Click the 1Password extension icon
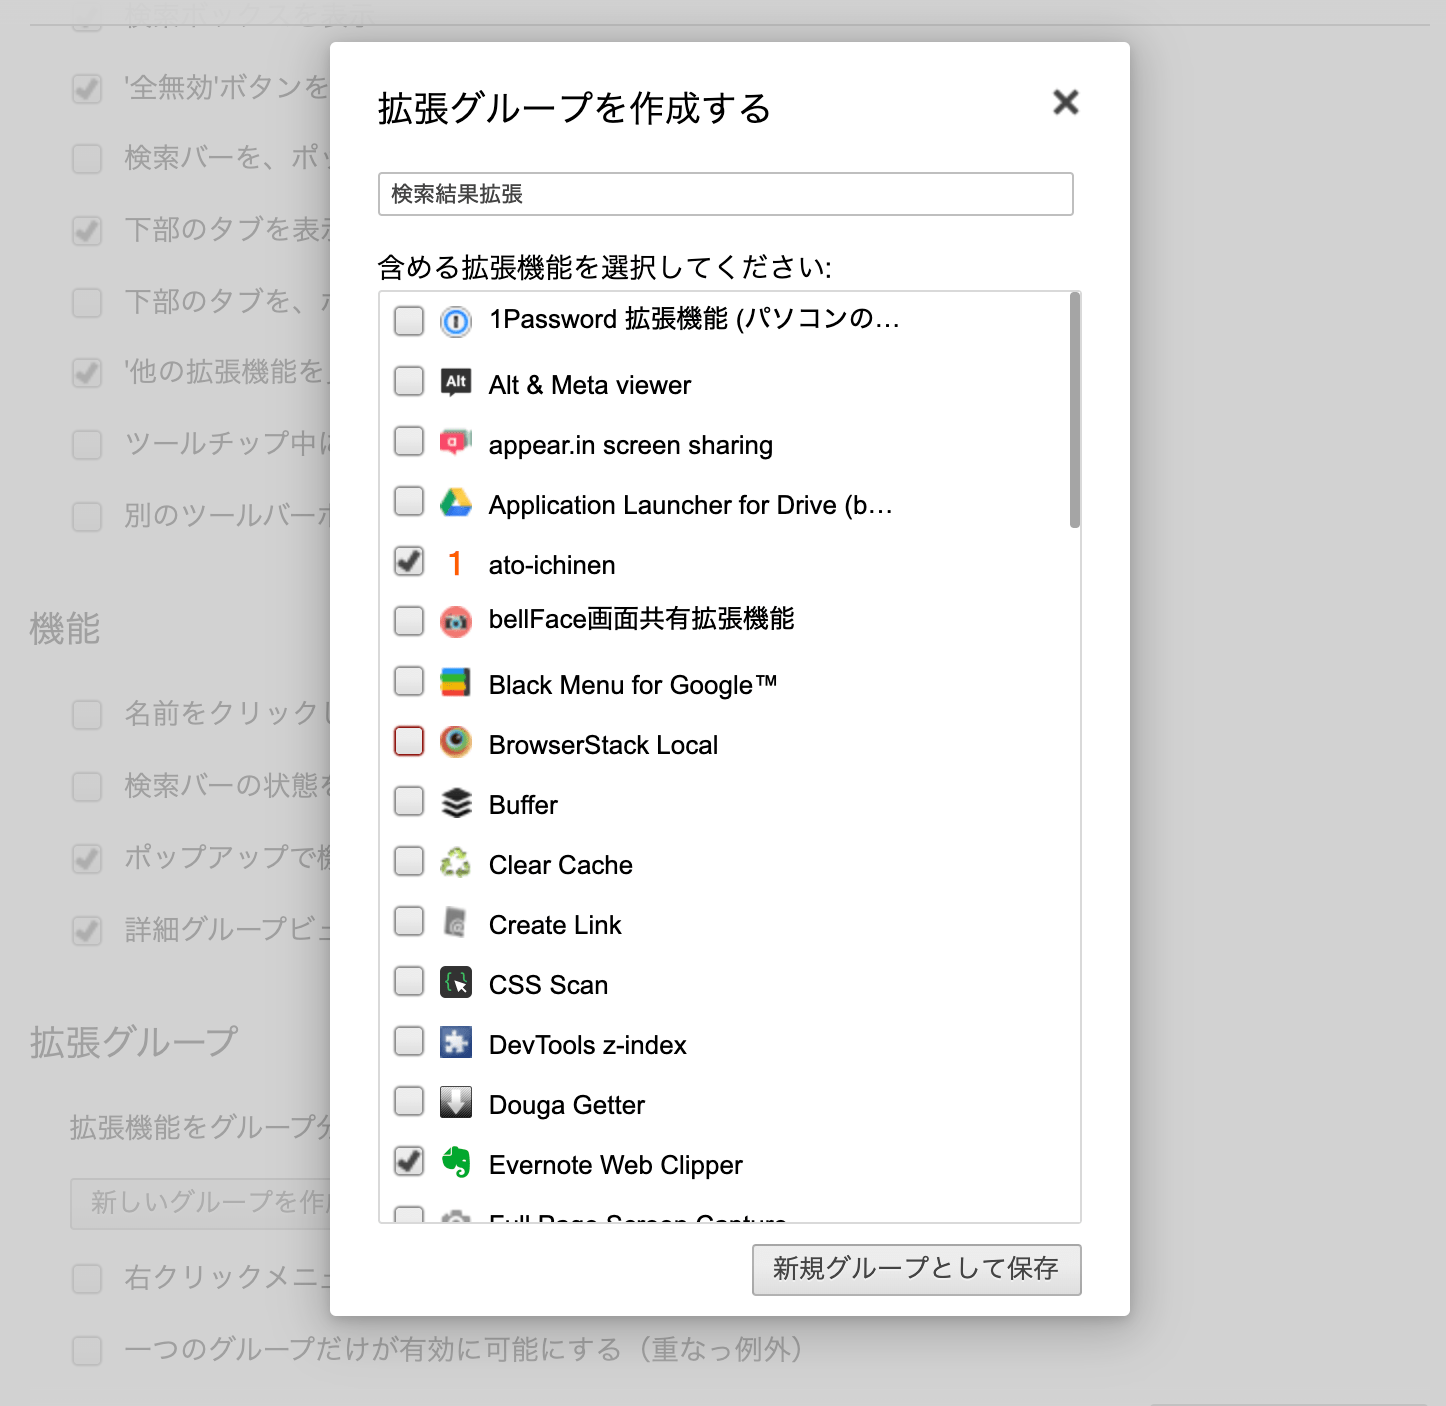This screenshot has height=1406, width=1446. [x=456, y=321]
